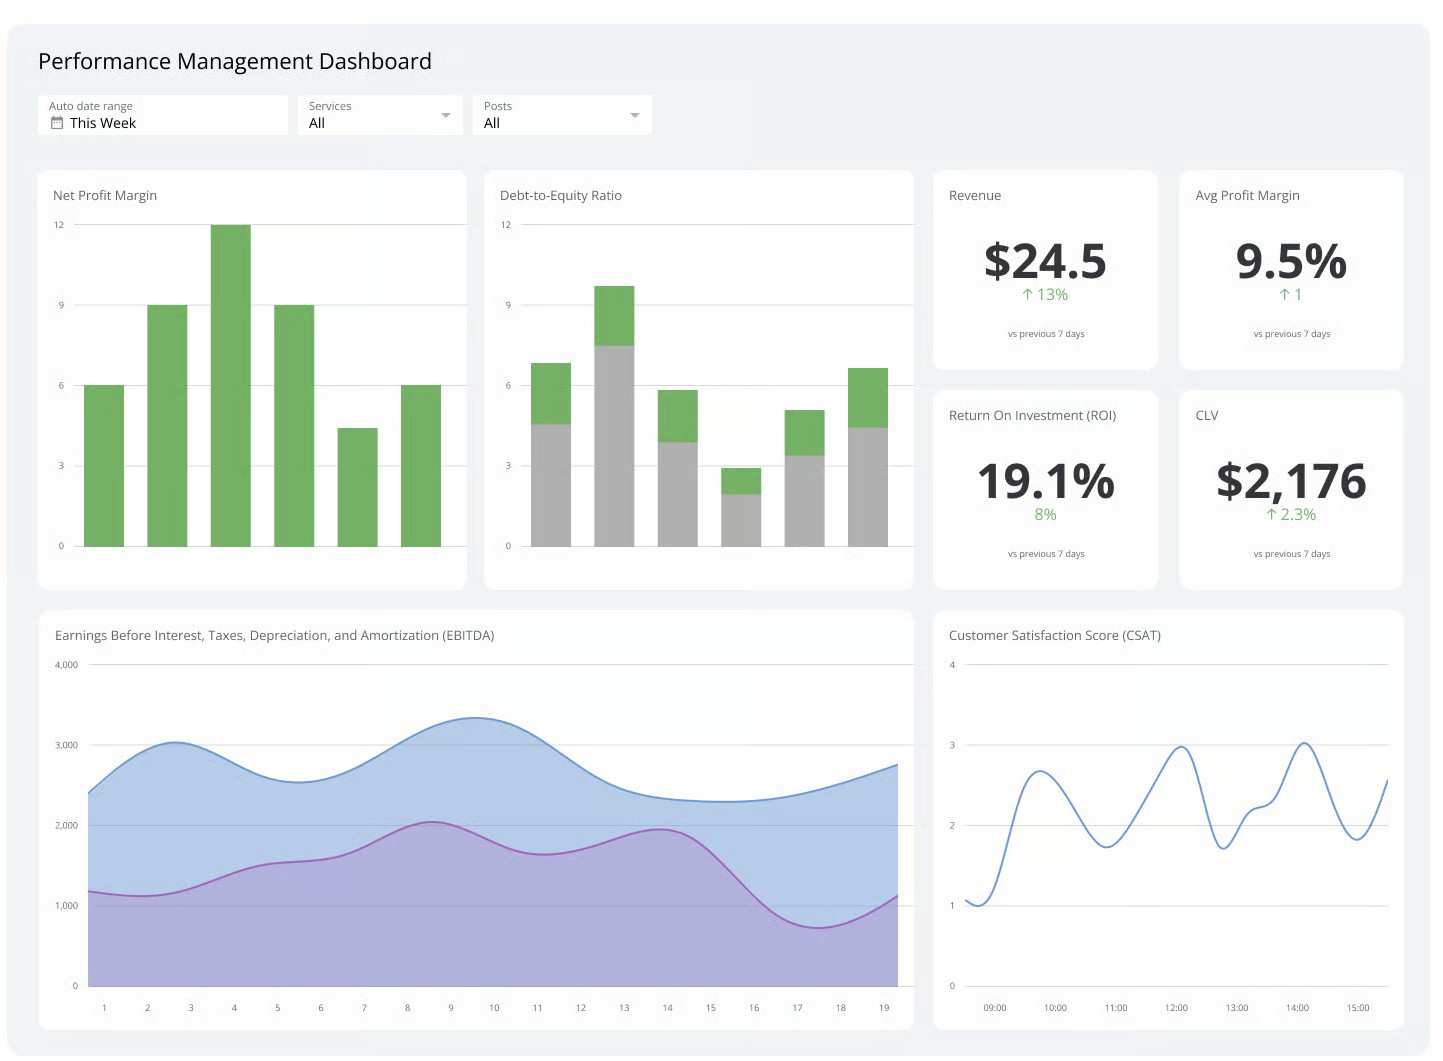1443x1061 pixels.
Task: Click the Debt-to-Equity Ratio chart title
Action: click(x=561, y=195)
